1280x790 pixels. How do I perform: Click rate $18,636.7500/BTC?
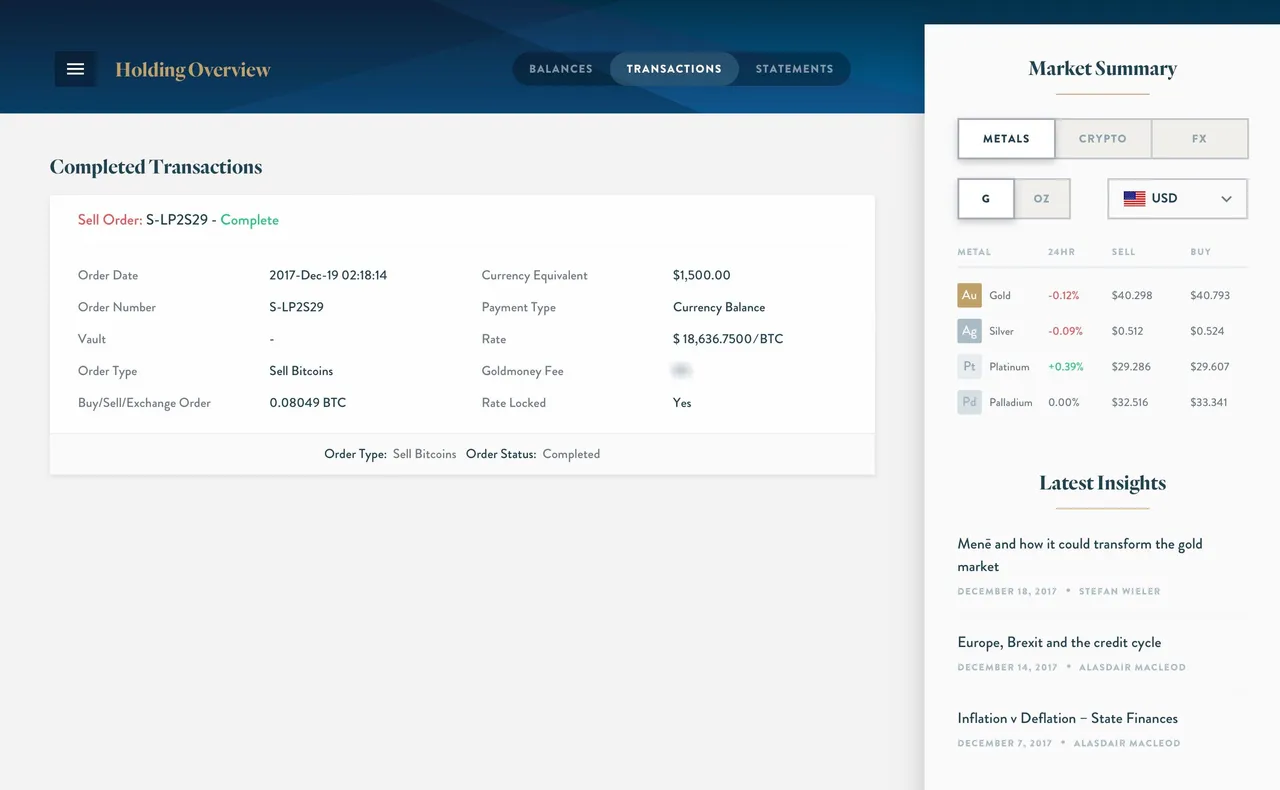(x=728, y=339)
